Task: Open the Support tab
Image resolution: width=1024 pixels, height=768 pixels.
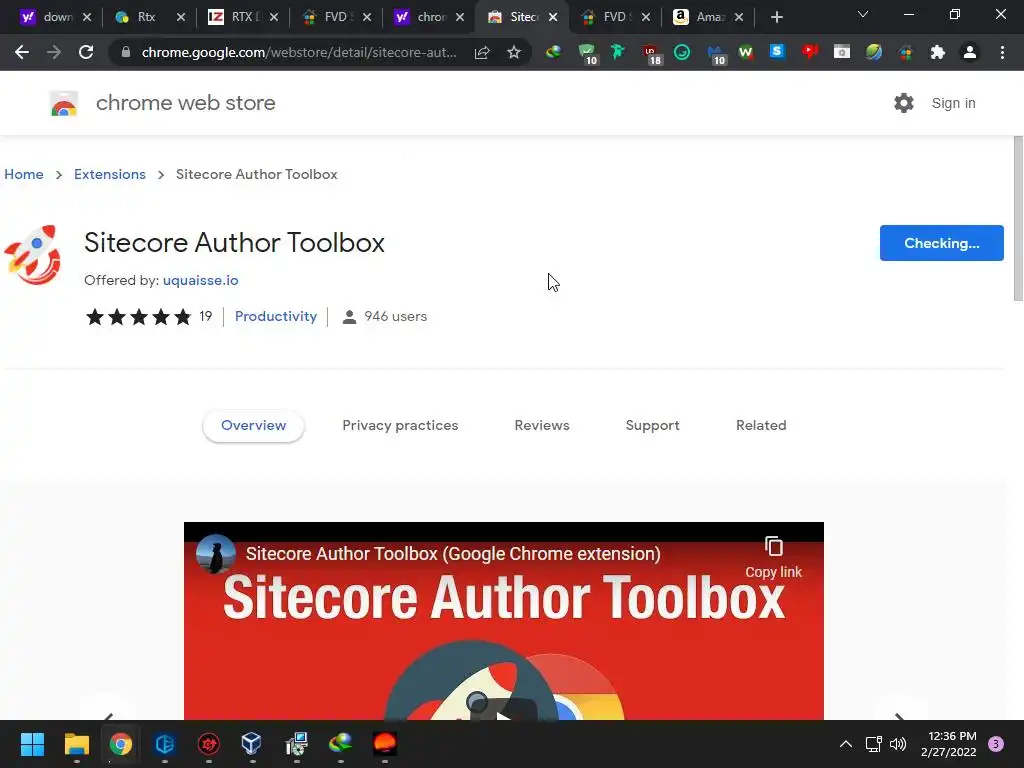Action: coord(652,425)
